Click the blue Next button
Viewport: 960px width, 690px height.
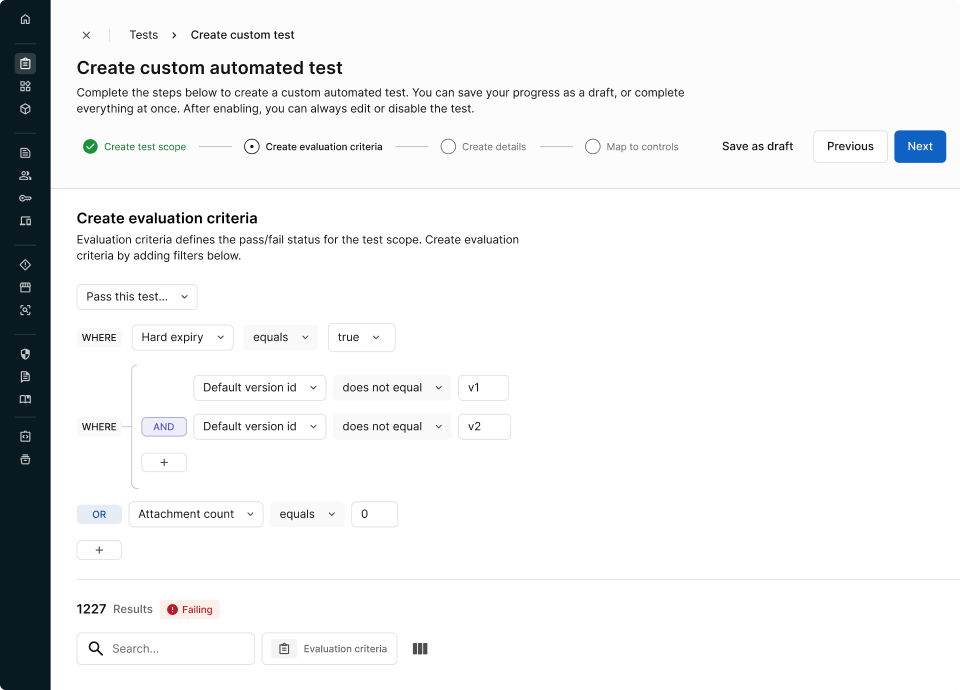[x=919, y=147]
